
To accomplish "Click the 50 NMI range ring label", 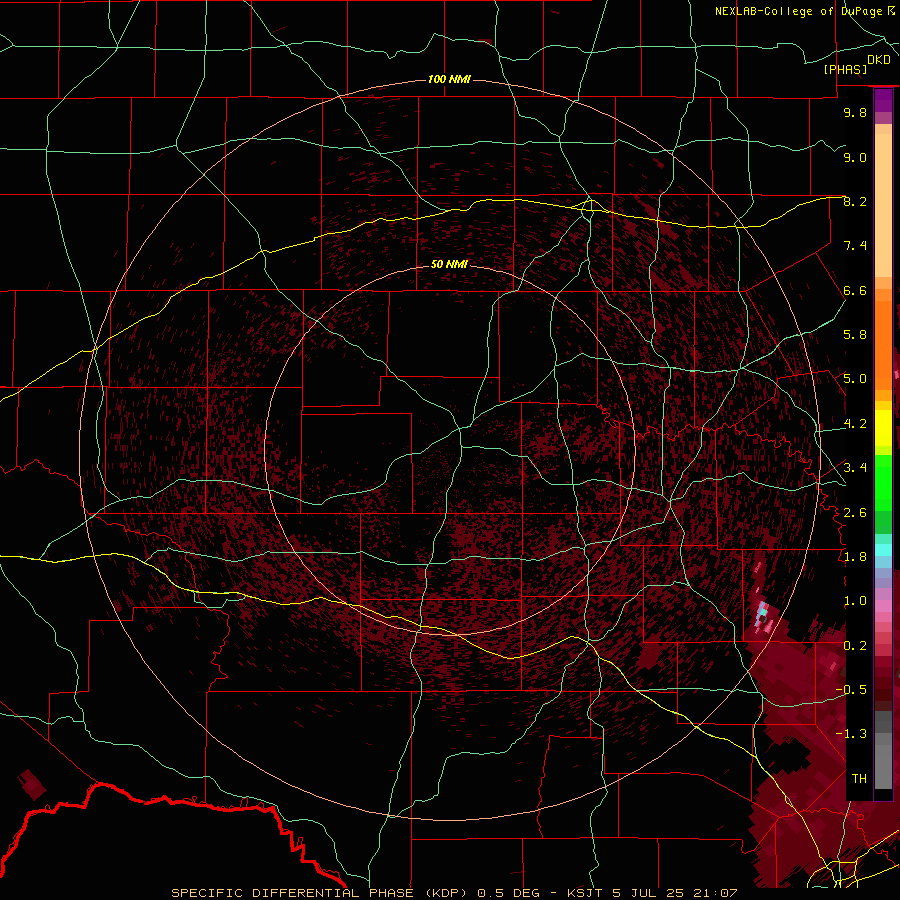I will point(449,264).
